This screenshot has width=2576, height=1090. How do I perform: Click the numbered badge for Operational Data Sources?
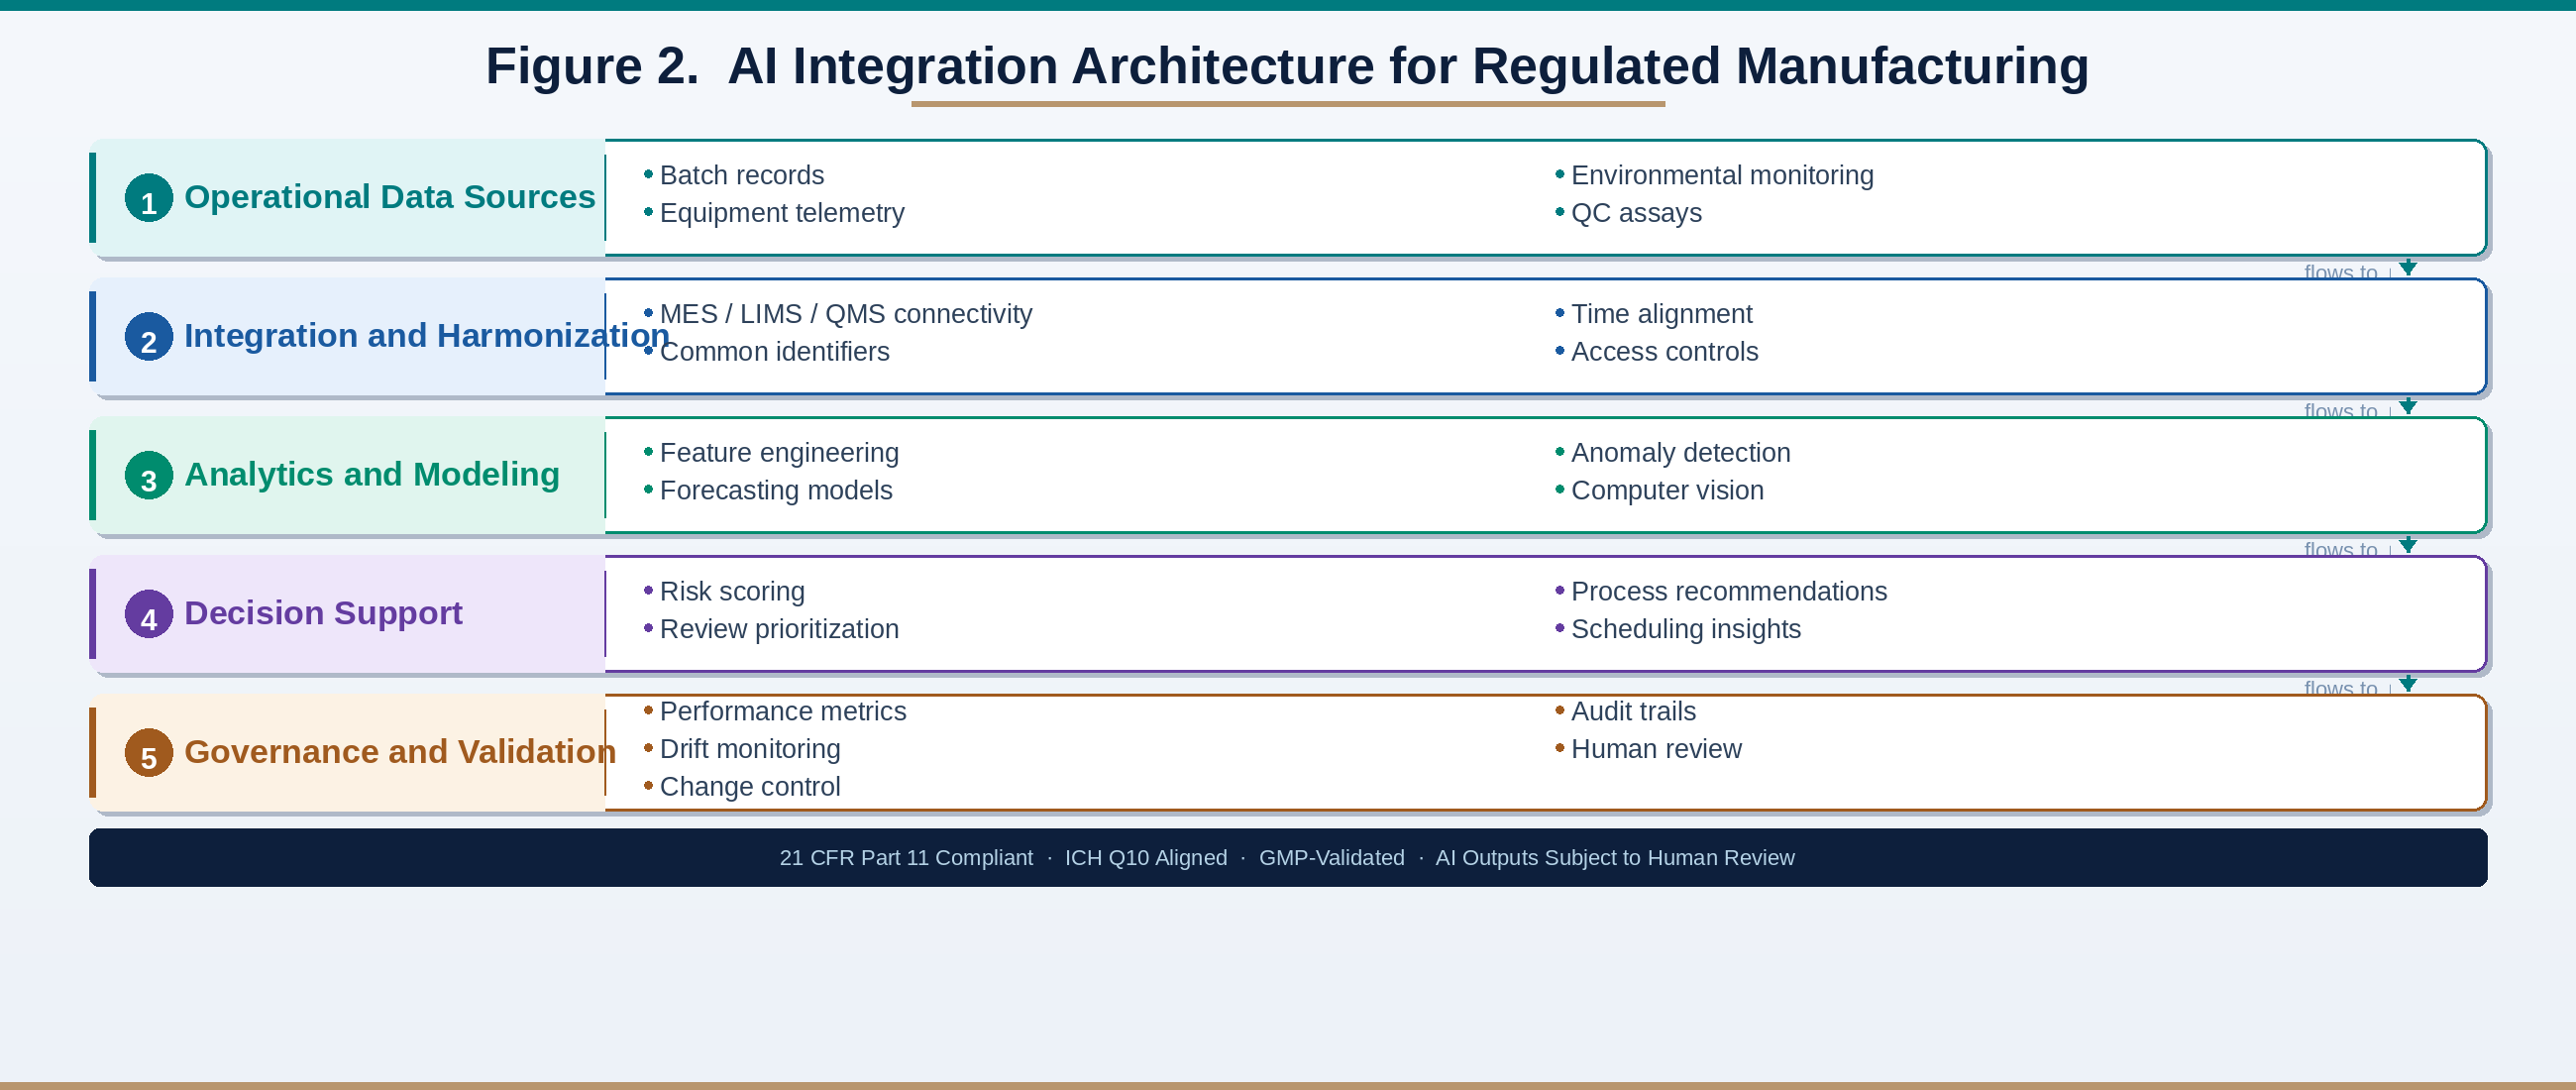(148, 199)
